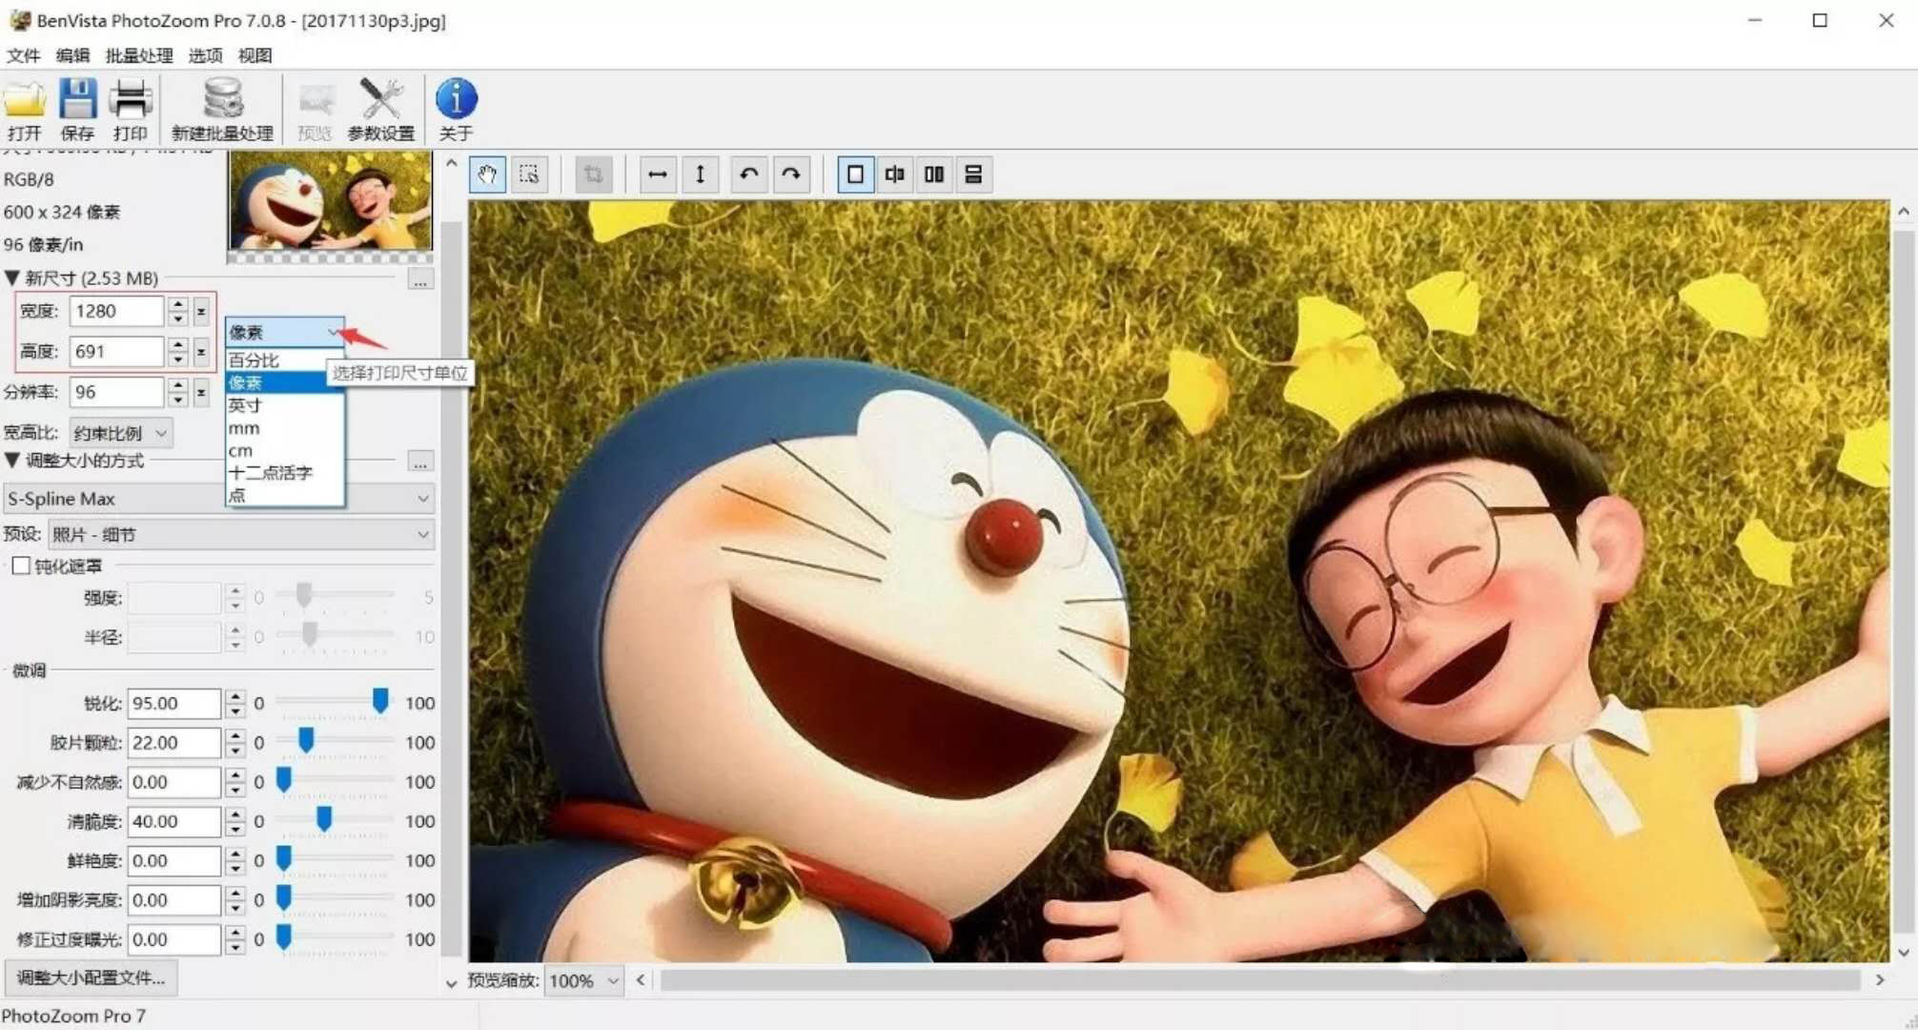Click the 高度 value field
Viewport: 1918px width, 1030px height.
coord(116,351)
